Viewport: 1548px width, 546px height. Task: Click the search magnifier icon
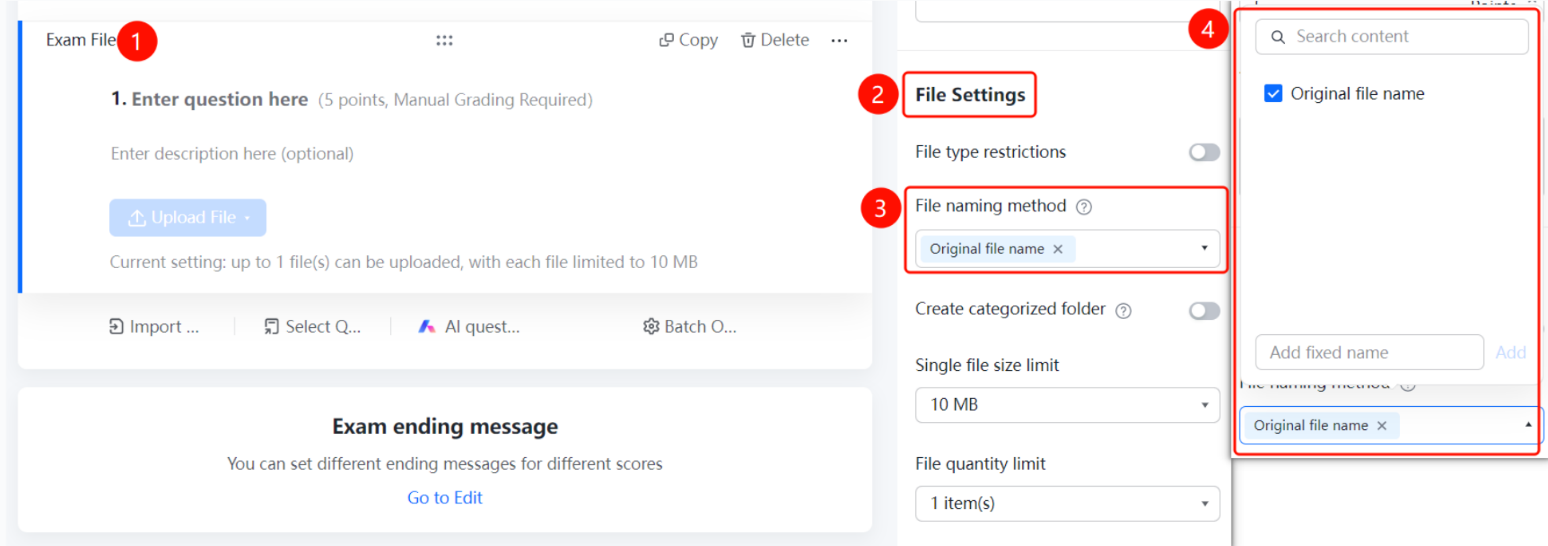click(x=1277, y=37)
